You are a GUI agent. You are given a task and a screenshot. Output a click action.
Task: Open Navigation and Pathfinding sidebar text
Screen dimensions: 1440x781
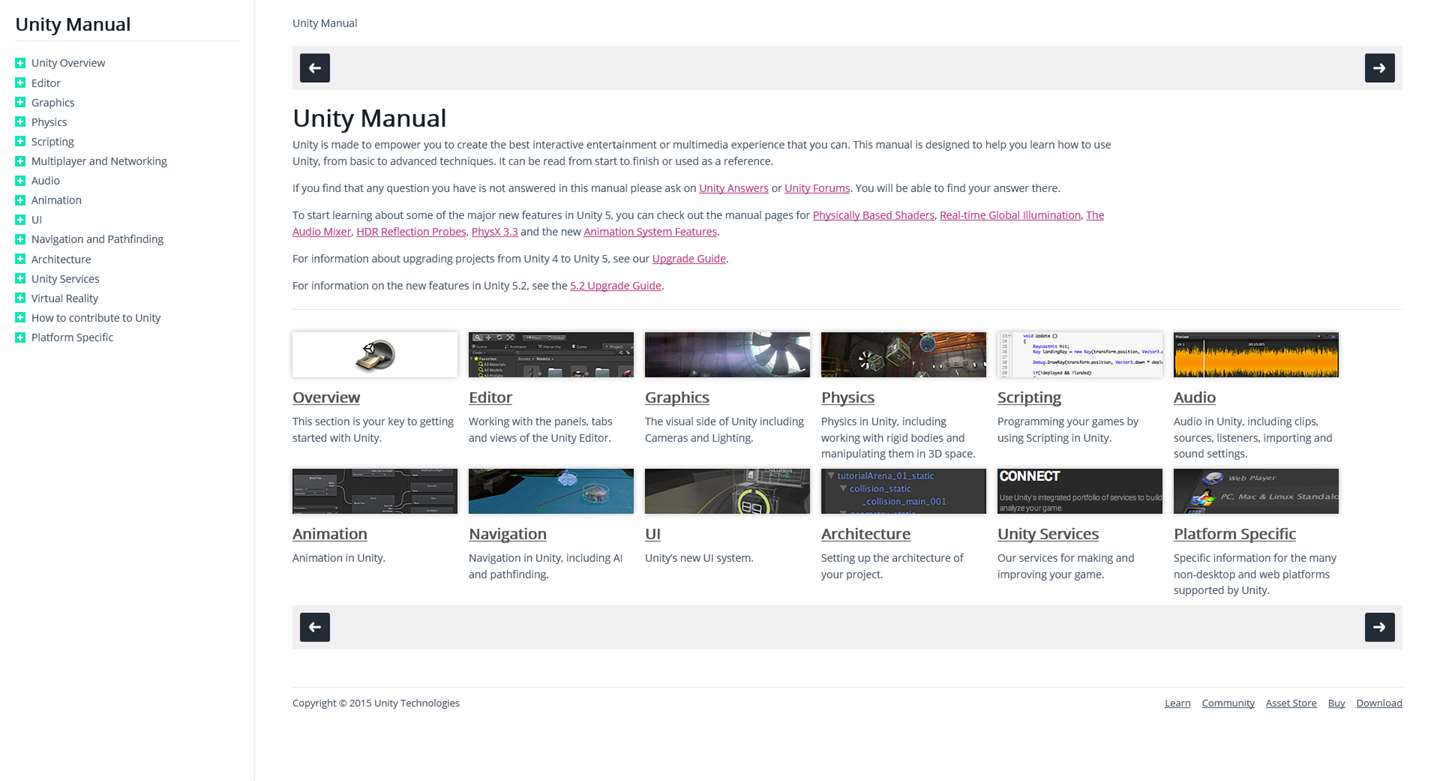pos(97,239)
